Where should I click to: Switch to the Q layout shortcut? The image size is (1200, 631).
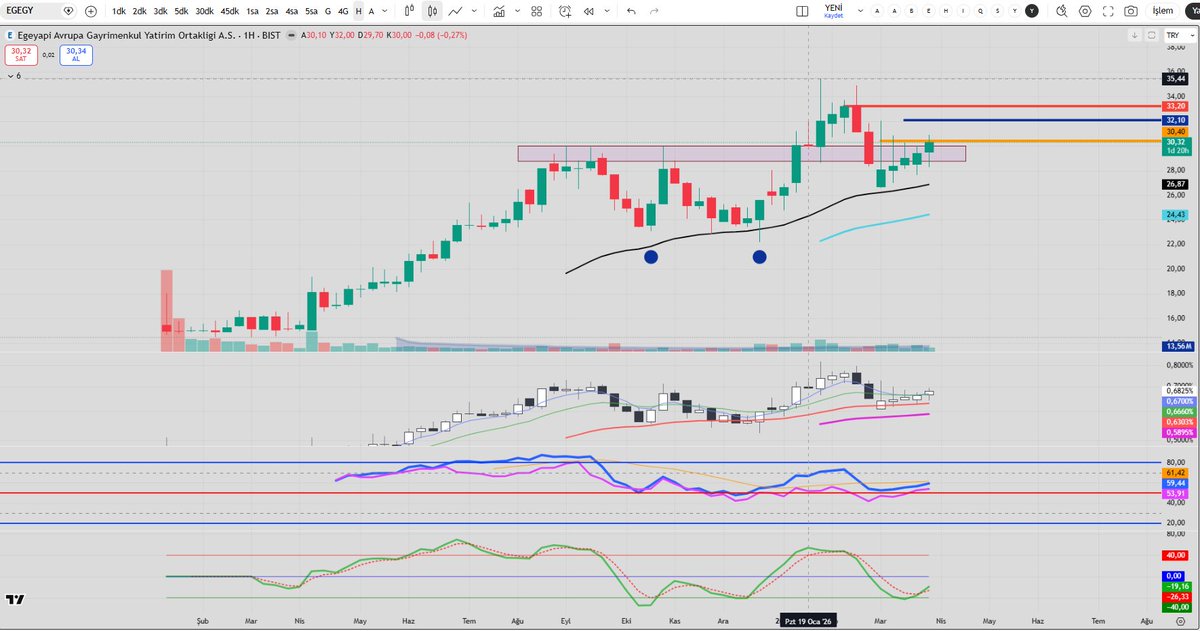(x=980, y=11)
